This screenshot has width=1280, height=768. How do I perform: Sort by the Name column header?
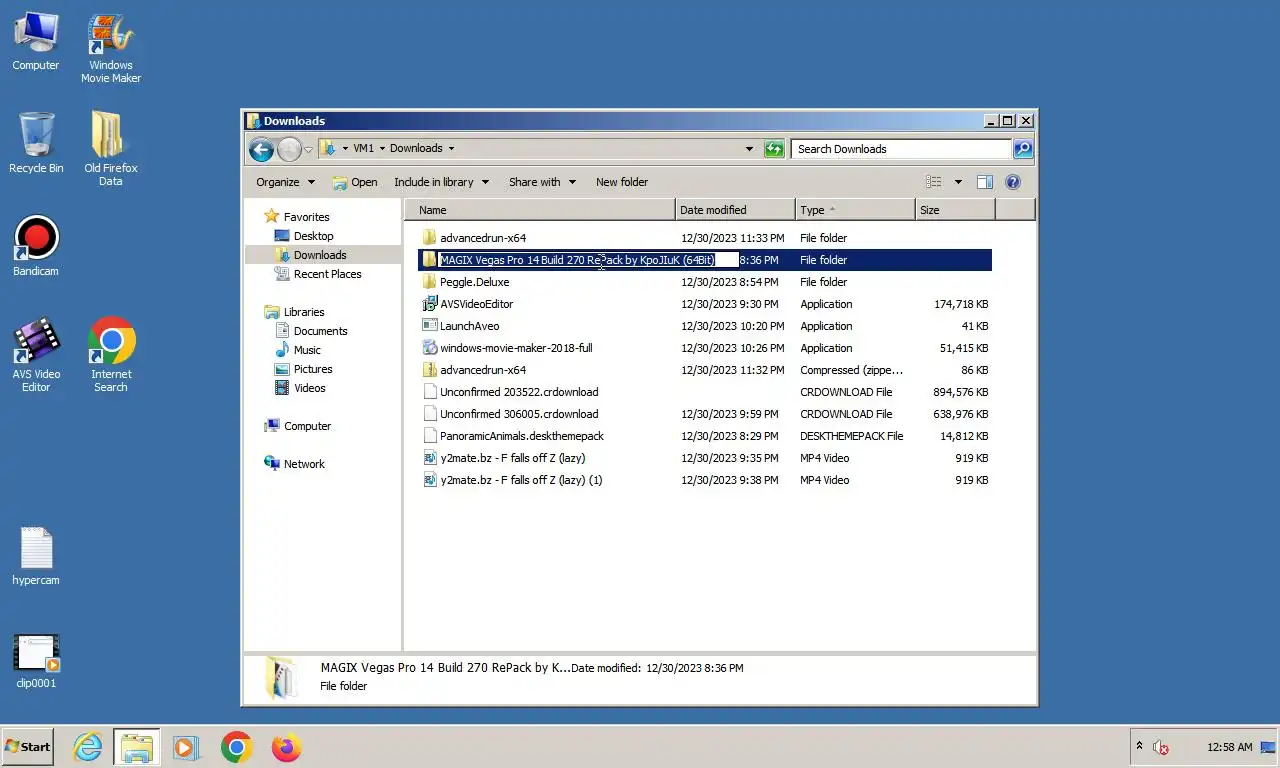540,210
